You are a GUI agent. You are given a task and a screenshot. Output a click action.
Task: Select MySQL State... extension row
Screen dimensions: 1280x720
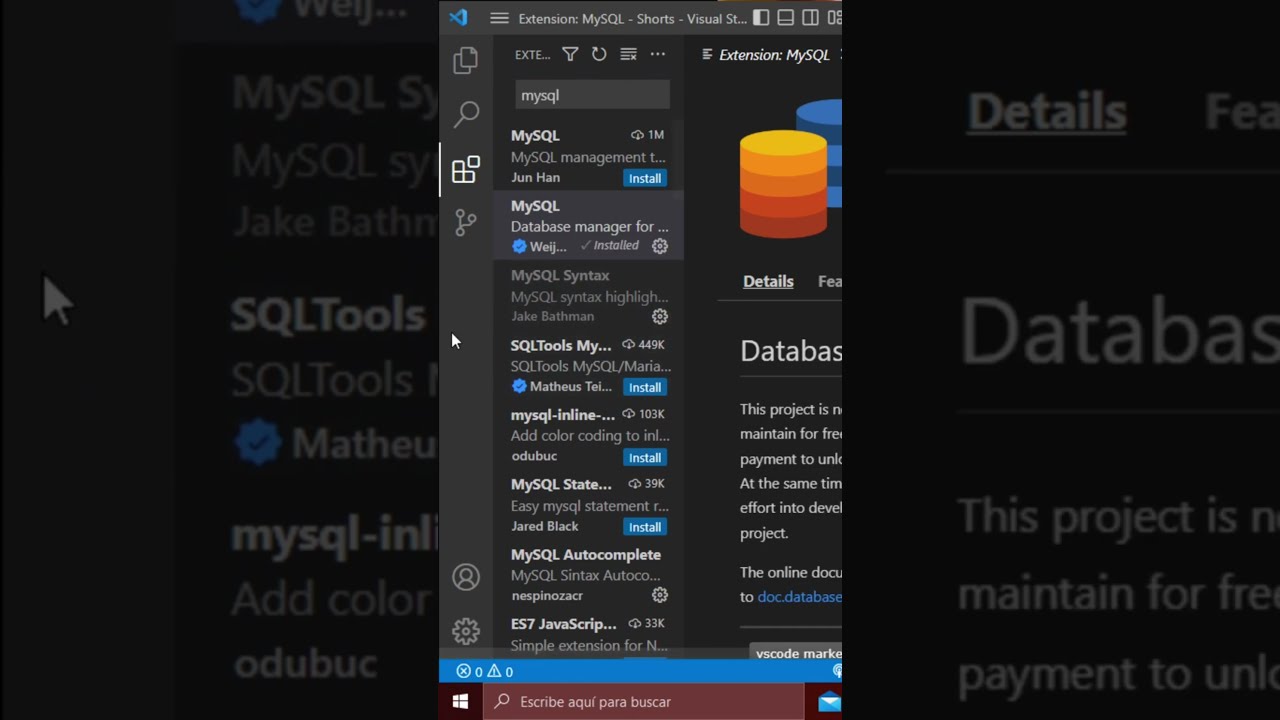point(588,505)
